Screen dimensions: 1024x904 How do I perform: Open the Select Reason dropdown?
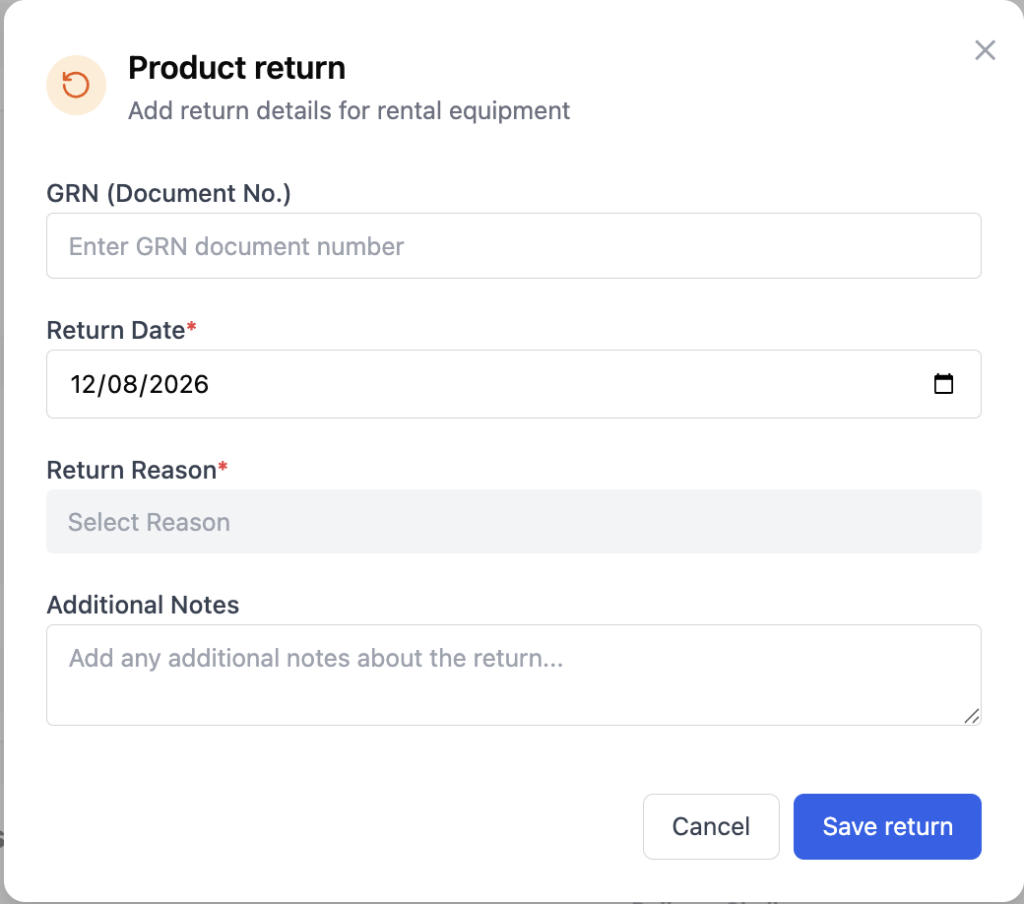513,522
